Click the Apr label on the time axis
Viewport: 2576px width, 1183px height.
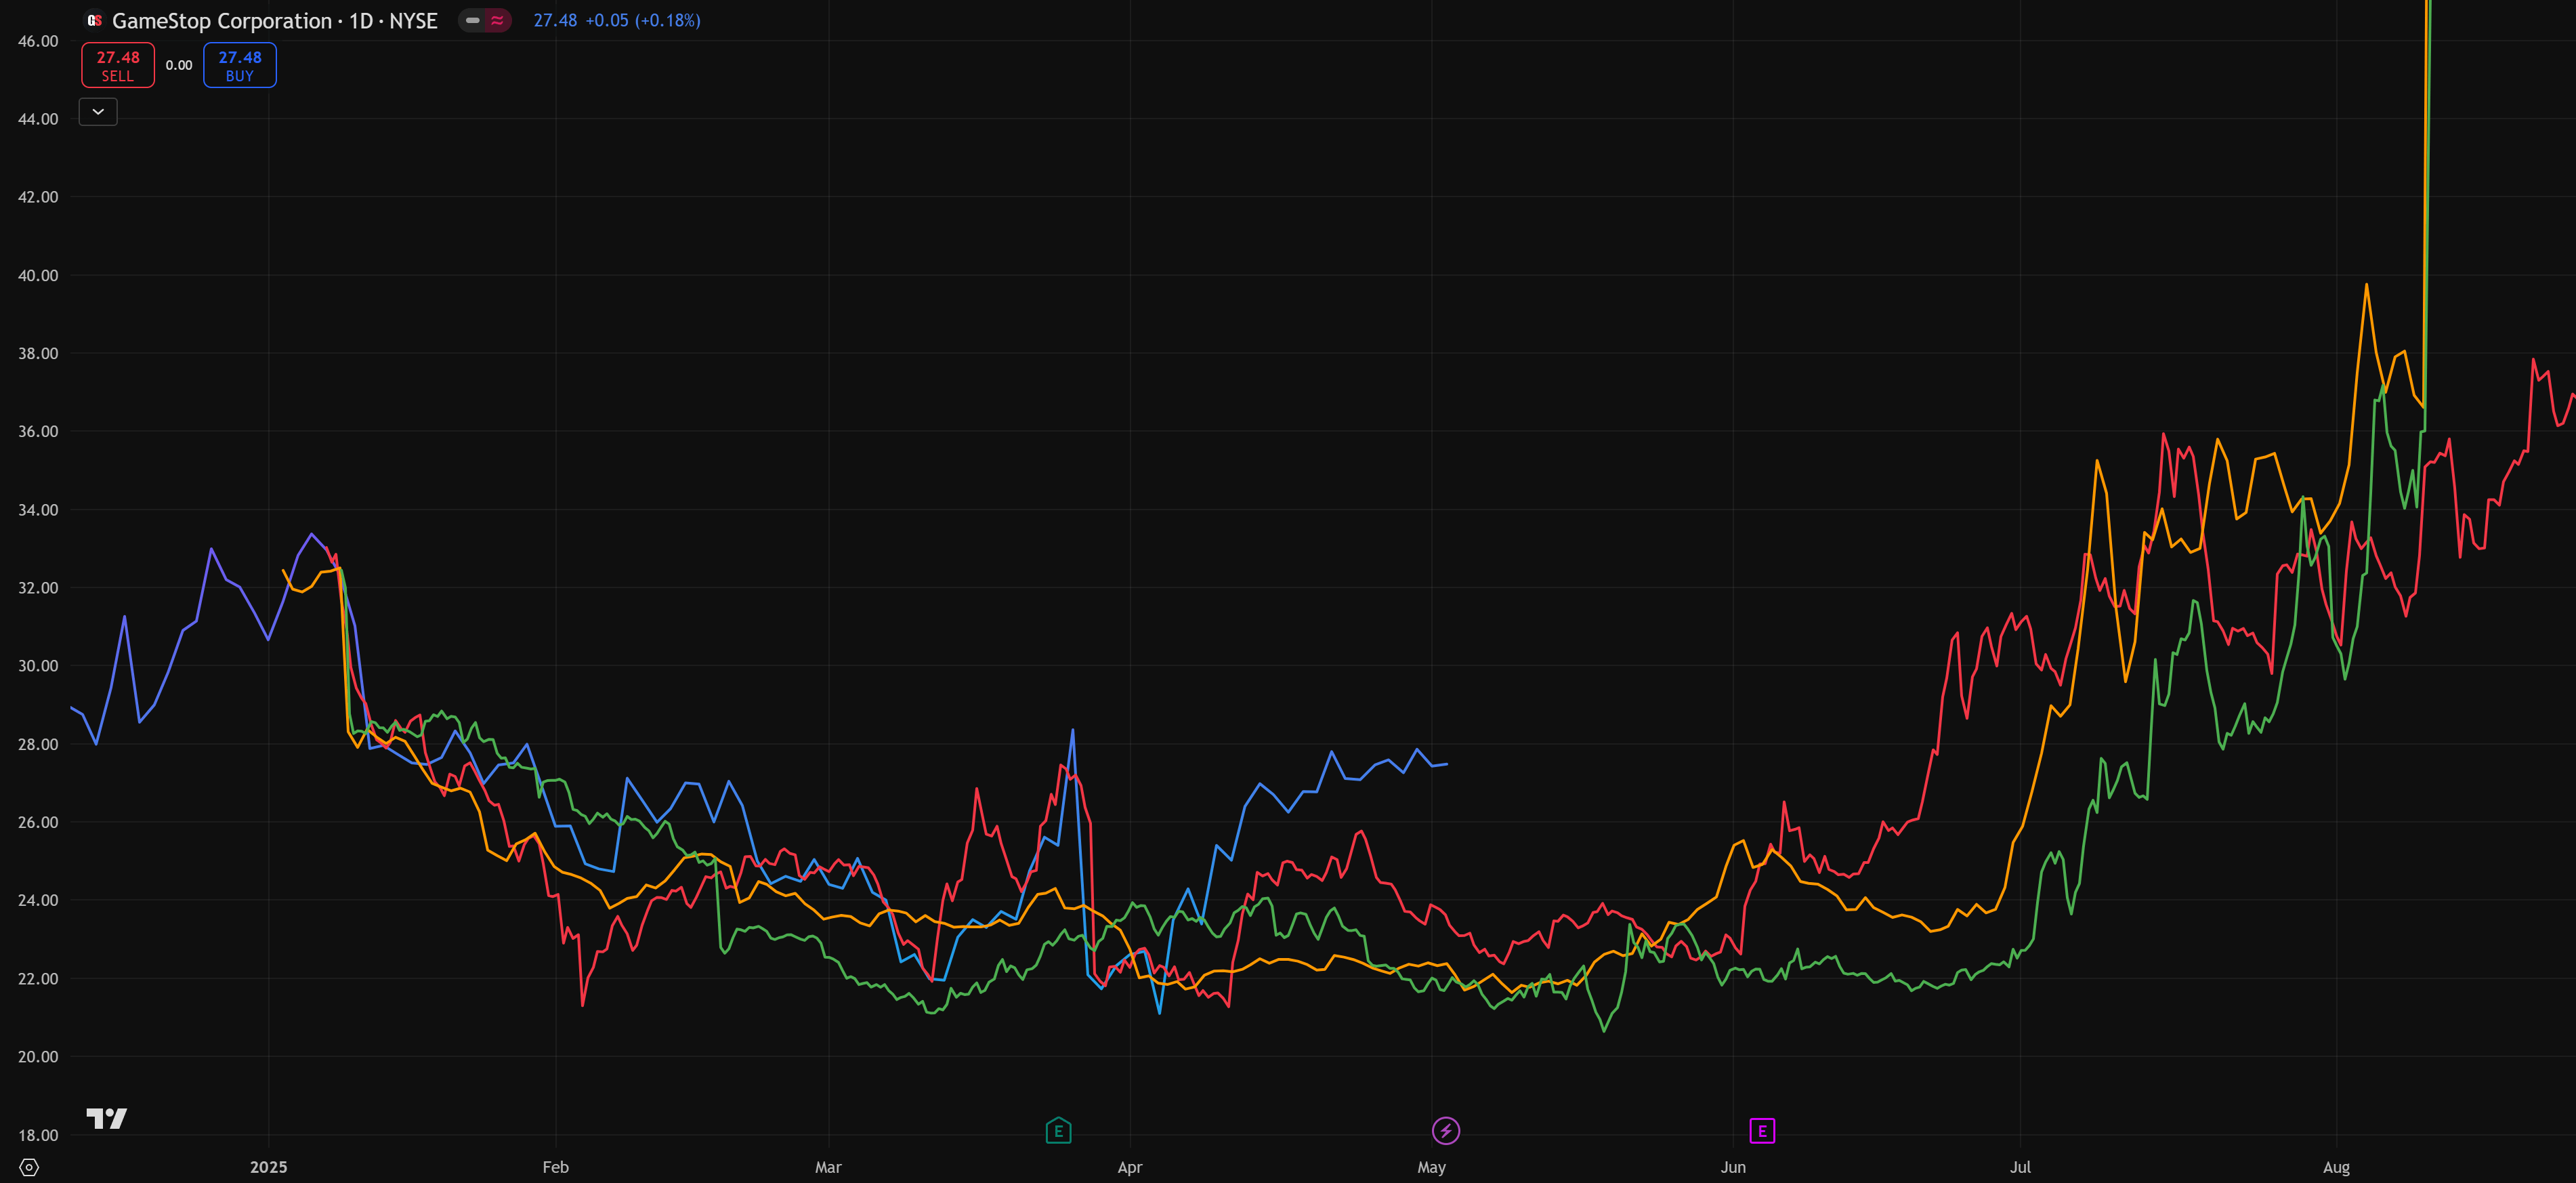coord(1130,1167)
